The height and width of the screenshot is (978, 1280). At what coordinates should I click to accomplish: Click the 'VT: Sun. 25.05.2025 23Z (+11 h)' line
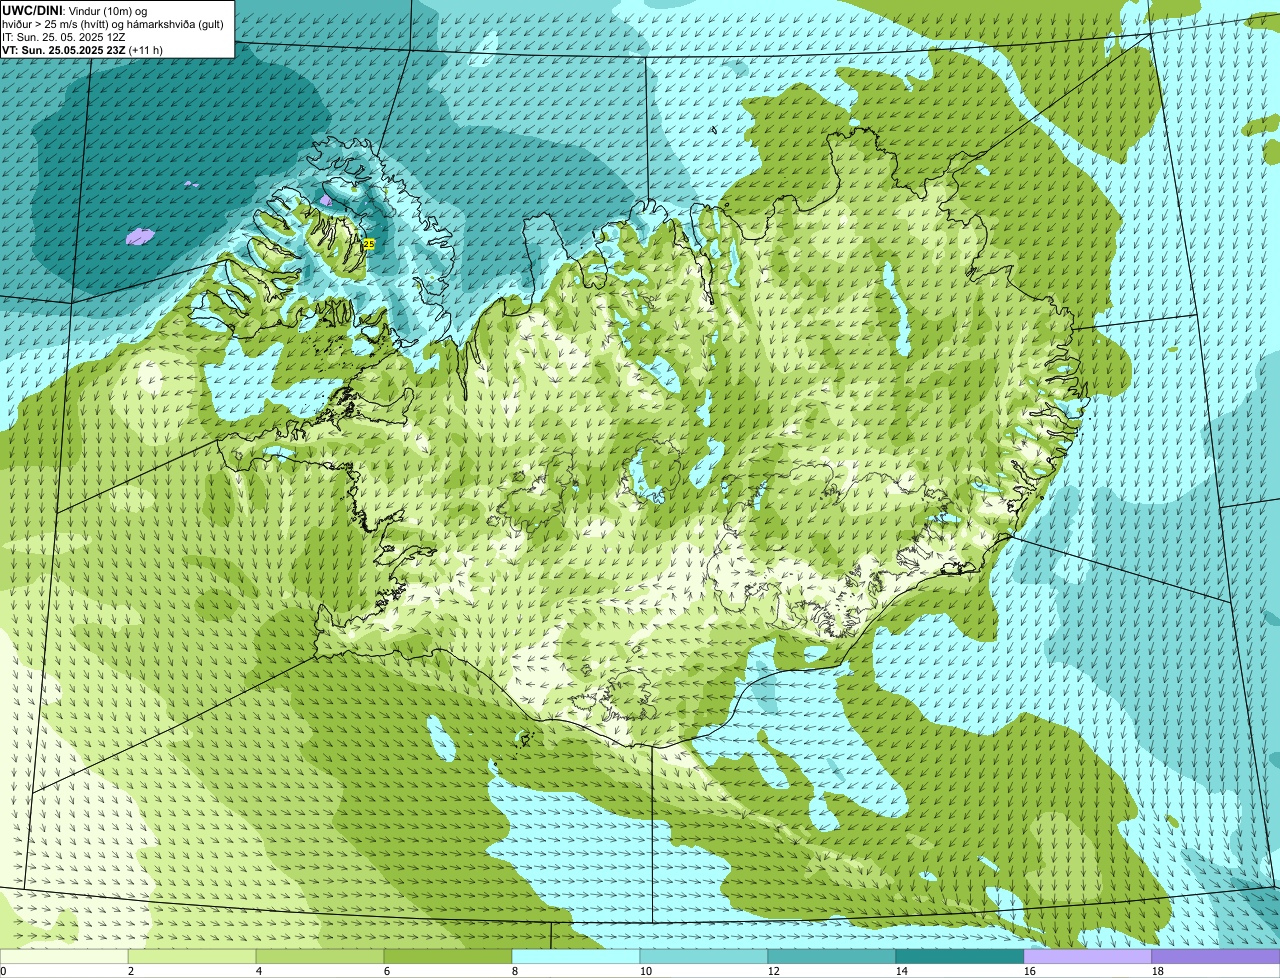click(82, 50)
